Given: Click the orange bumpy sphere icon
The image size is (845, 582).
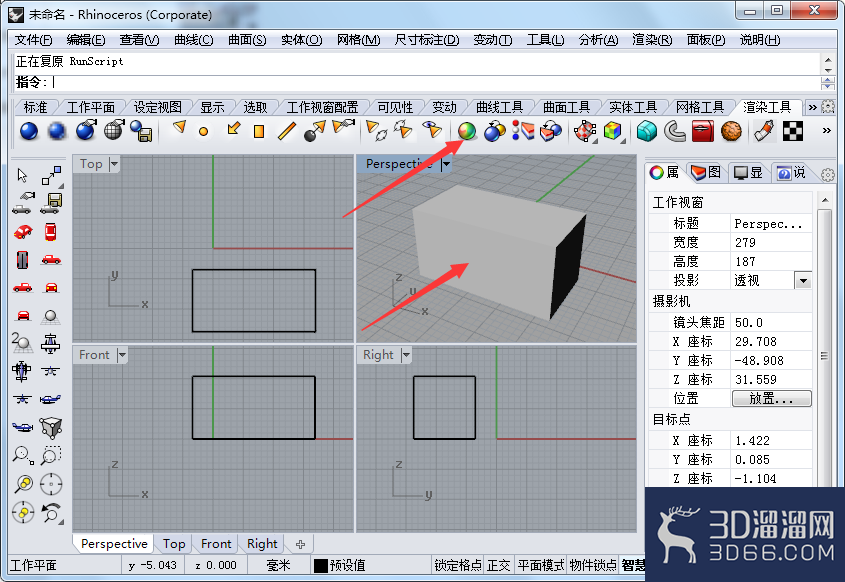Looking at the screenshot, I should 731,131.
